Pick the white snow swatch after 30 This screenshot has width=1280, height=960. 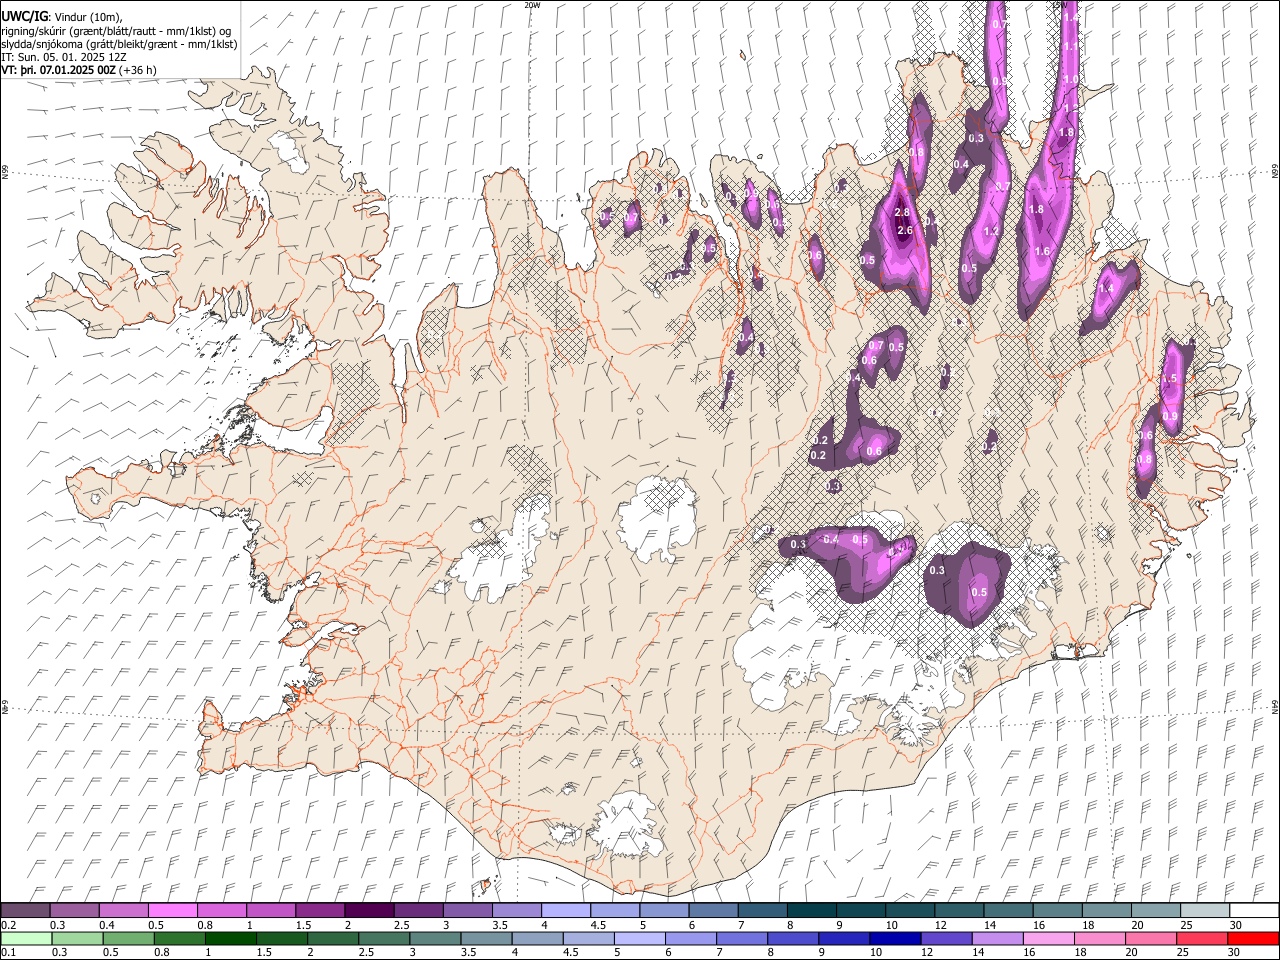[x=1254, y=910]
